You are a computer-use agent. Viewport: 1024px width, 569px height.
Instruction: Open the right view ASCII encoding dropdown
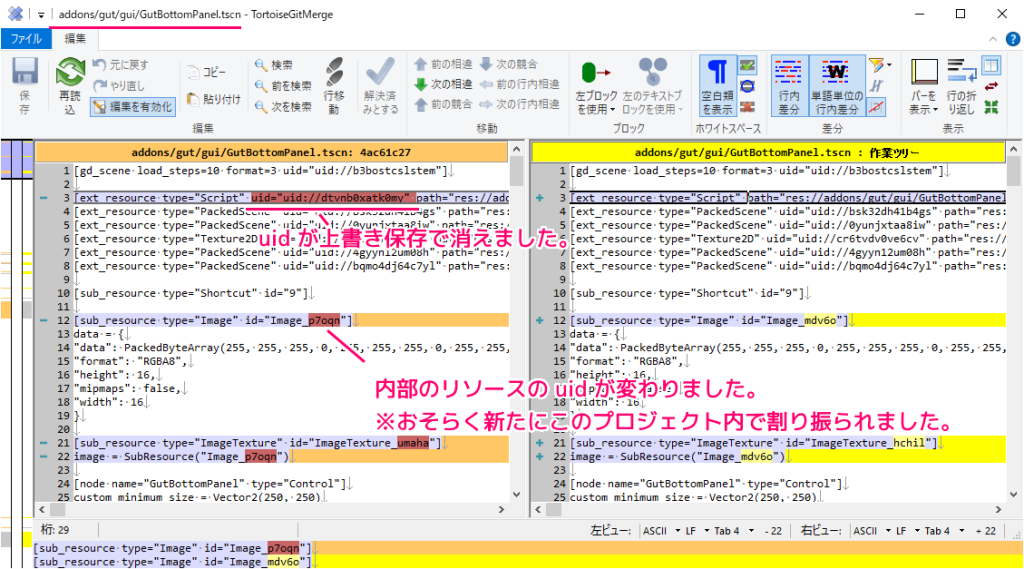[x=871, y=530]
